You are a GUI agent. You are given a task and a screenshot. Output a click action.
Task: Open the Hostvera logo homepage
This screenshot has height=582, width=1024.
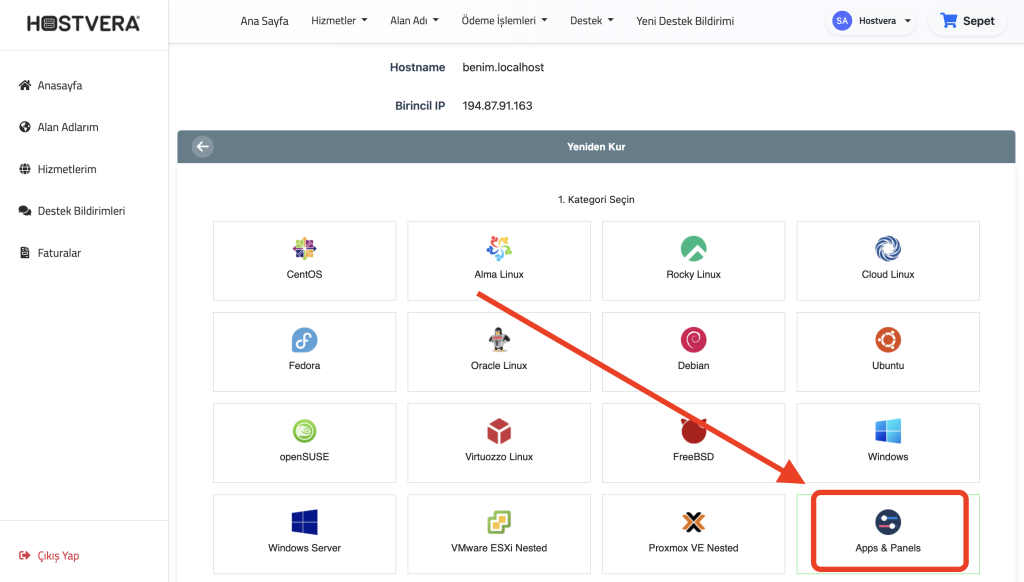84,24
